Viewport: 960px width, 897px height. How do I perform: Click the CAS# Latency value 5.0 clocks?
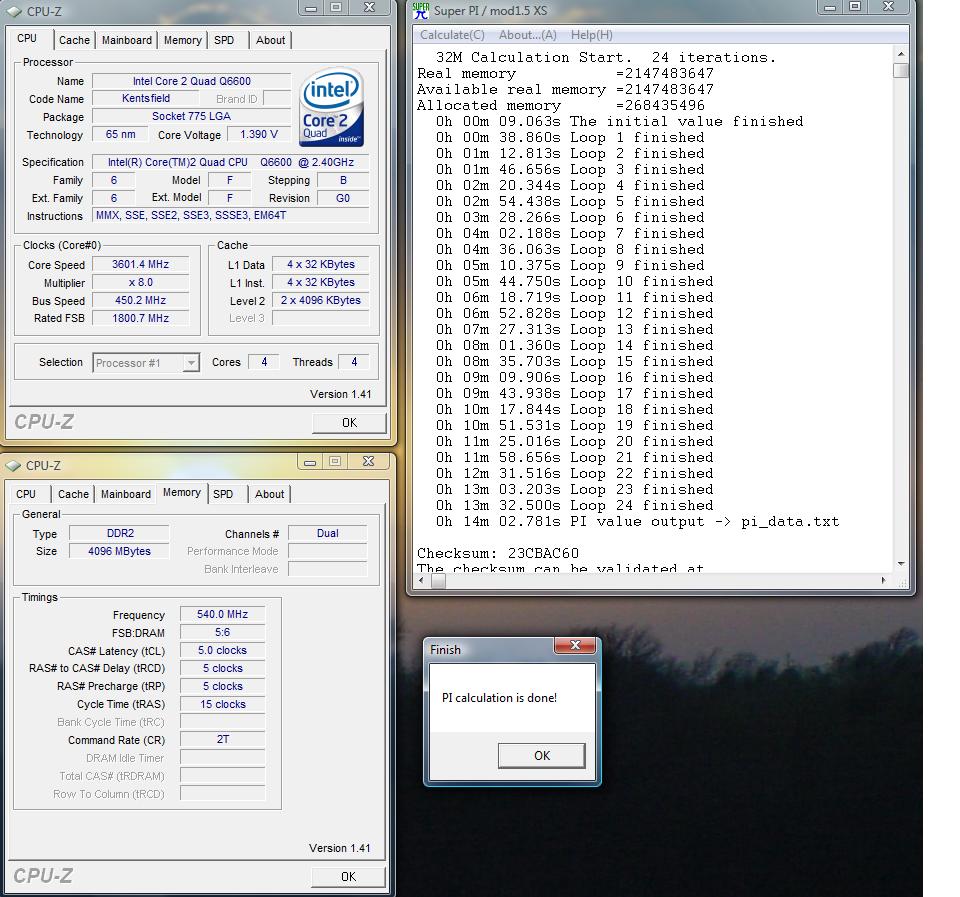click(222, 651)
